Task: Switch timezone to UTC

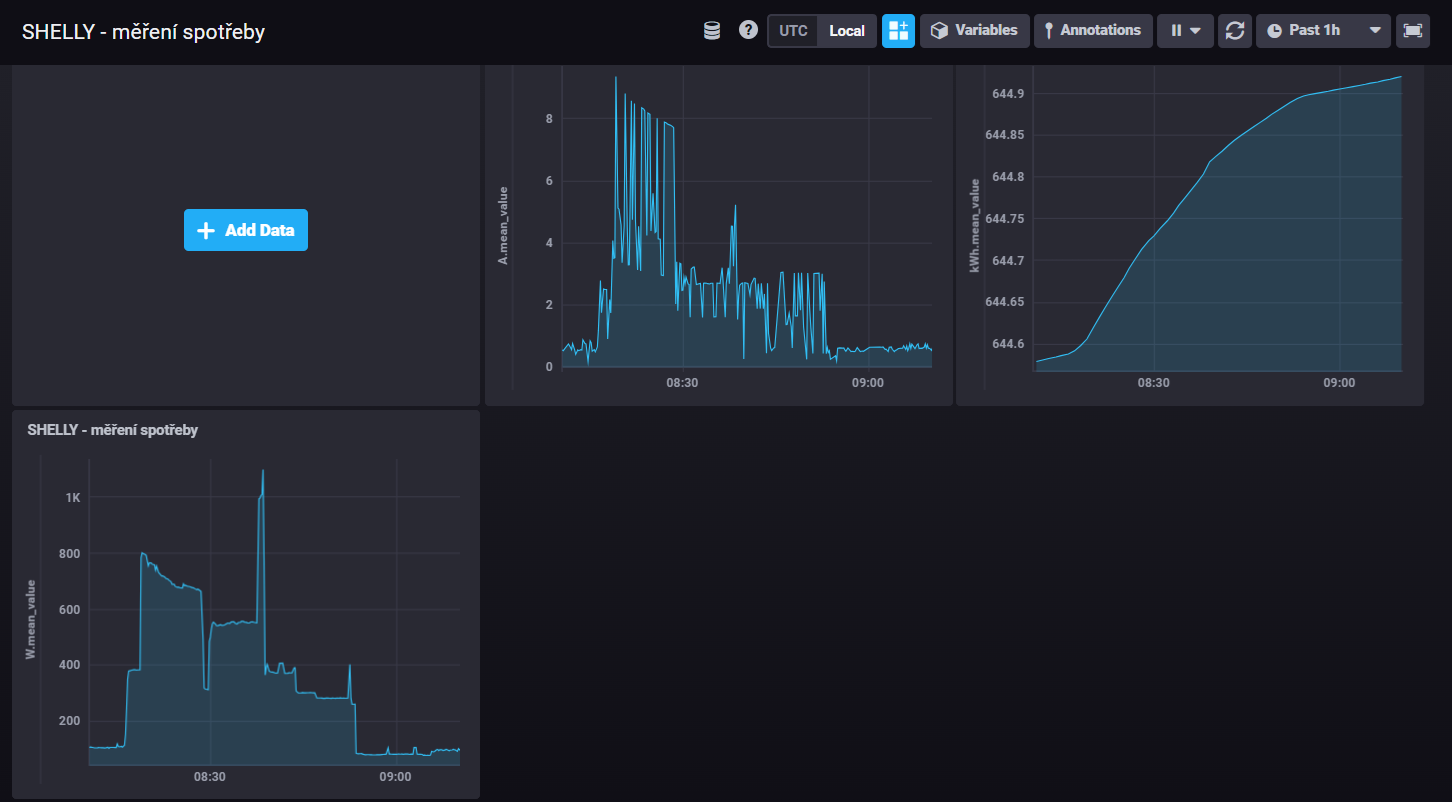Action: 793,31
